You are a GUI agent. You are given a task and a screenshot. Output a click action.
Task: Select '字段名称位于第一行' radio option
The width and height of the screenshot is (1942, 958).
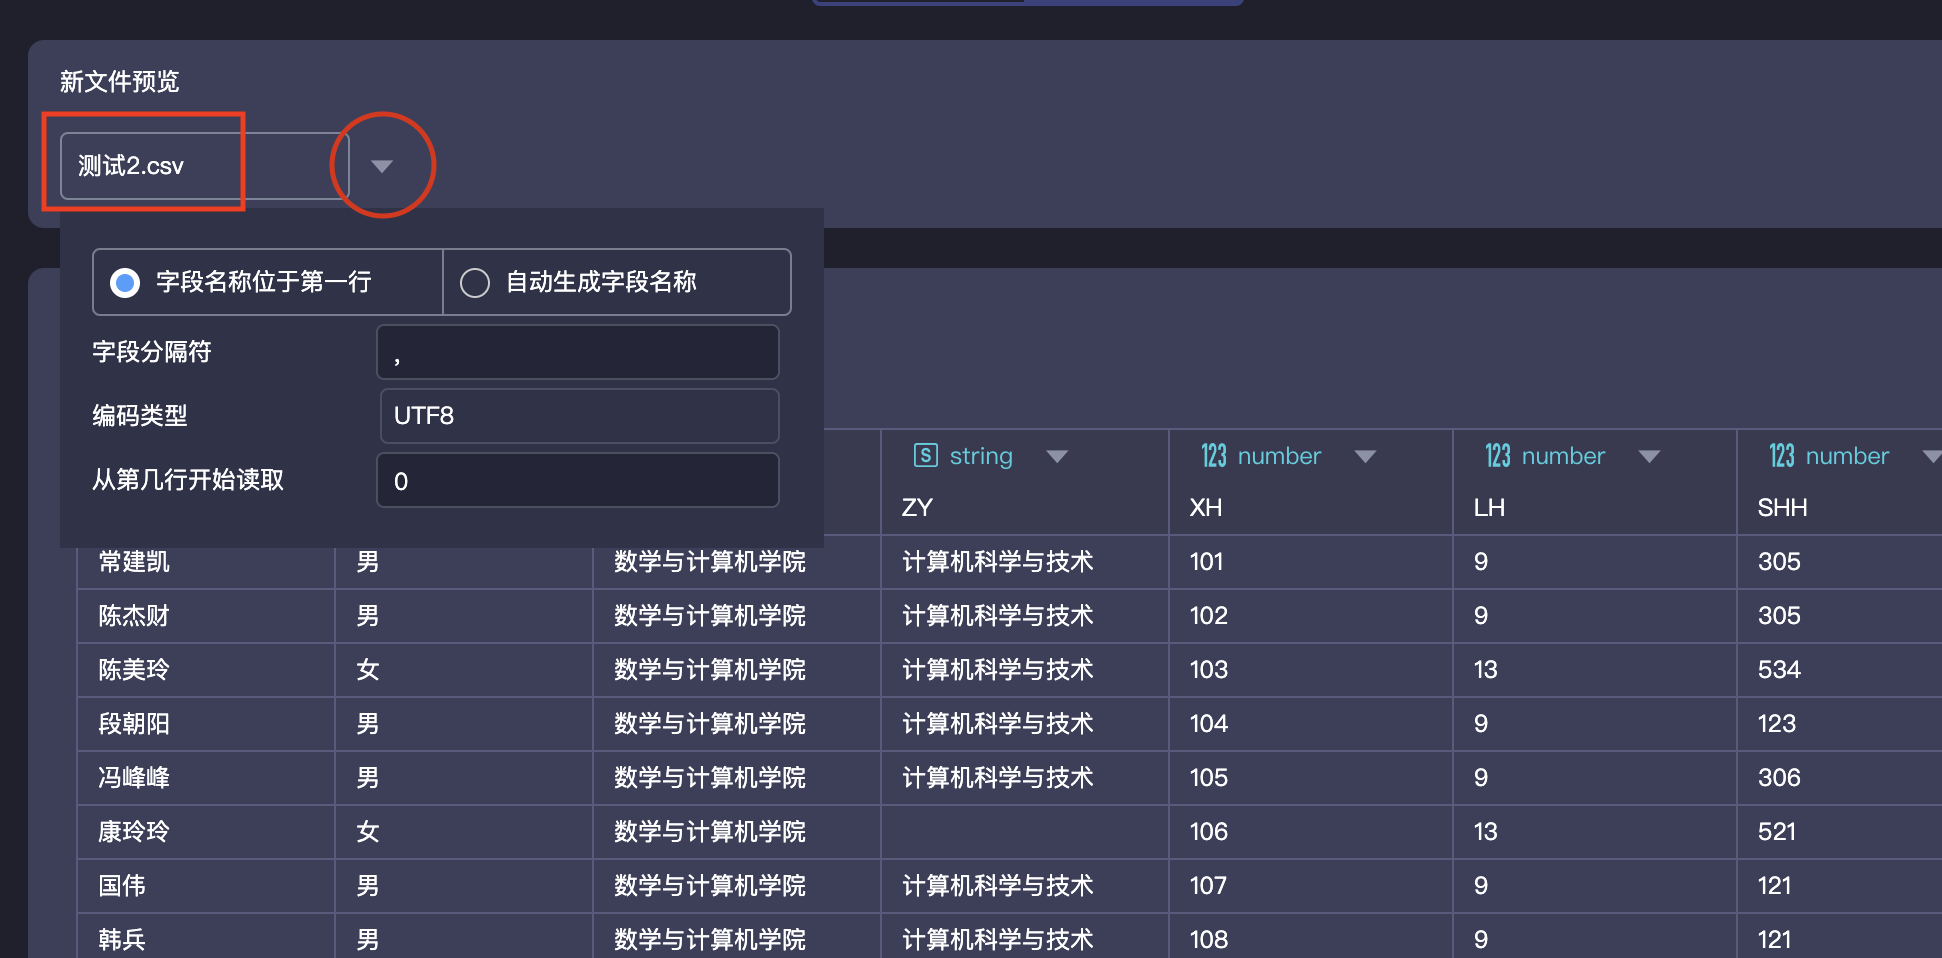(x=125, y=283)
